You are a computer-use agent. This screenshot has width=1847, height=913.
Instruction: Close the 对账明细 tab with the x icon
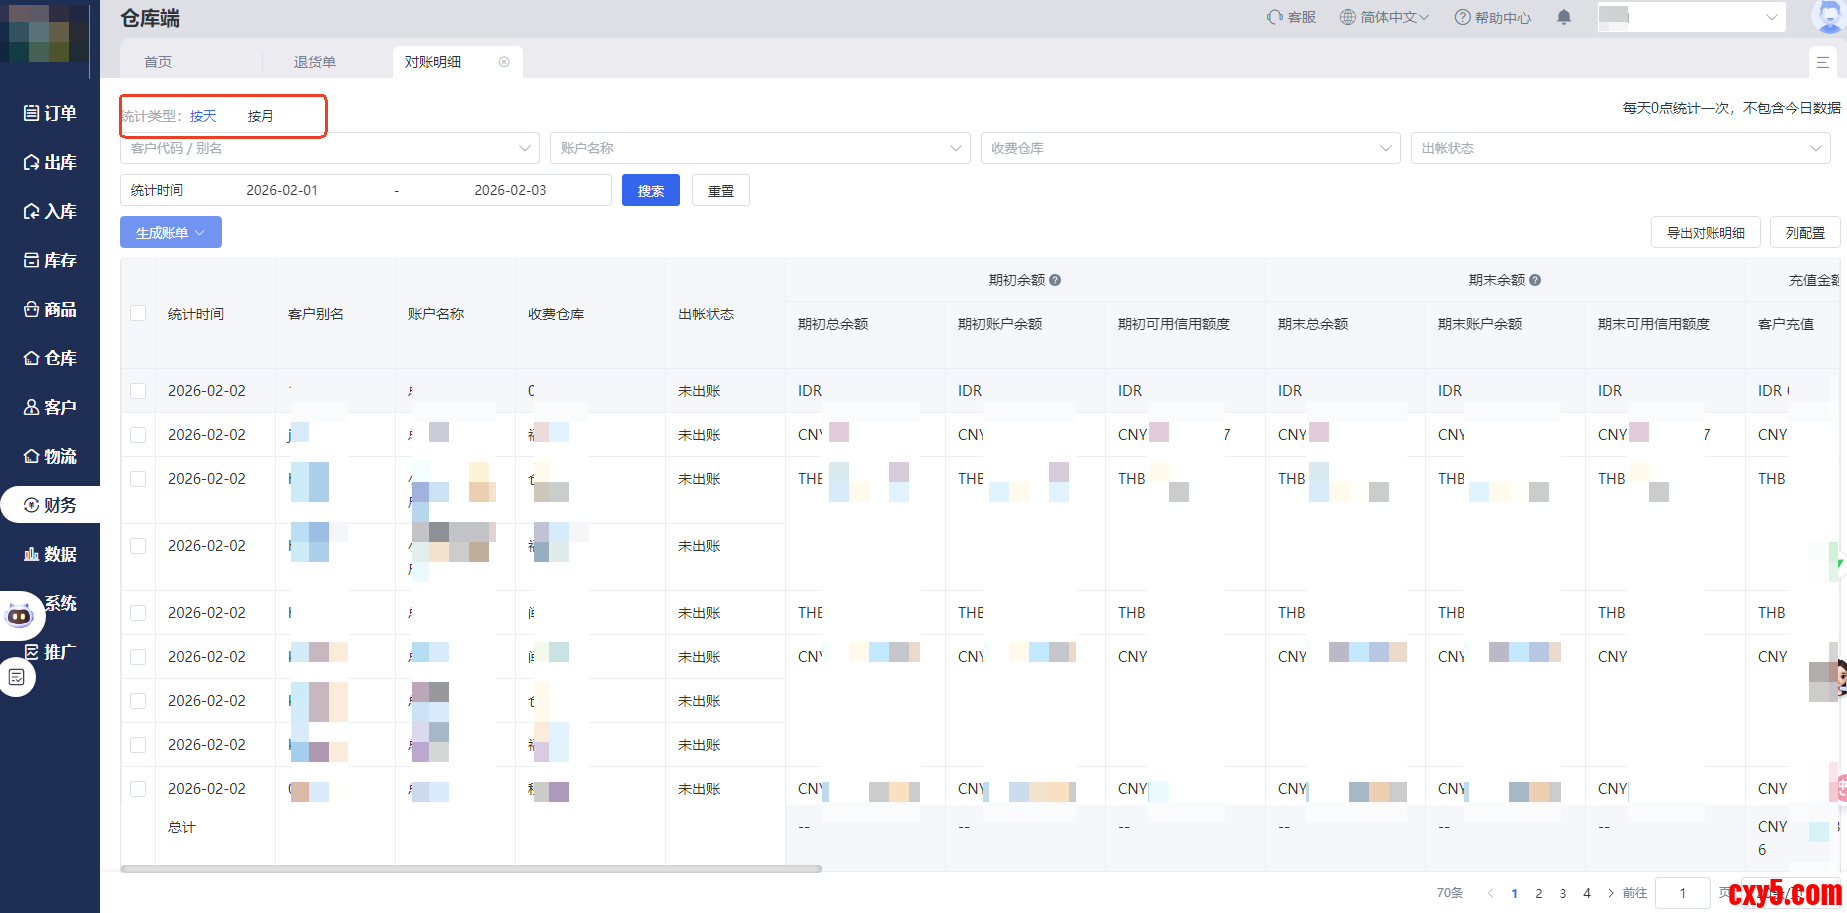pyautogui.click(x=504, y=62)
